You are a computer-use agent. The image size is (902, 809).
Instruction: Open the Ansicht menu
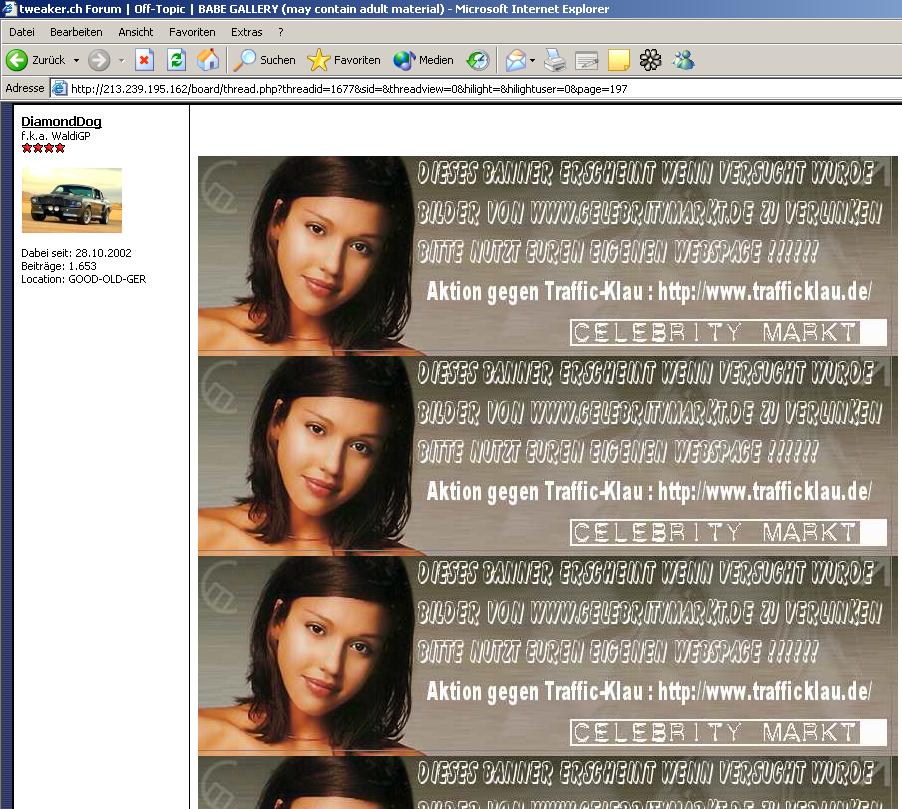click(136, 32)
